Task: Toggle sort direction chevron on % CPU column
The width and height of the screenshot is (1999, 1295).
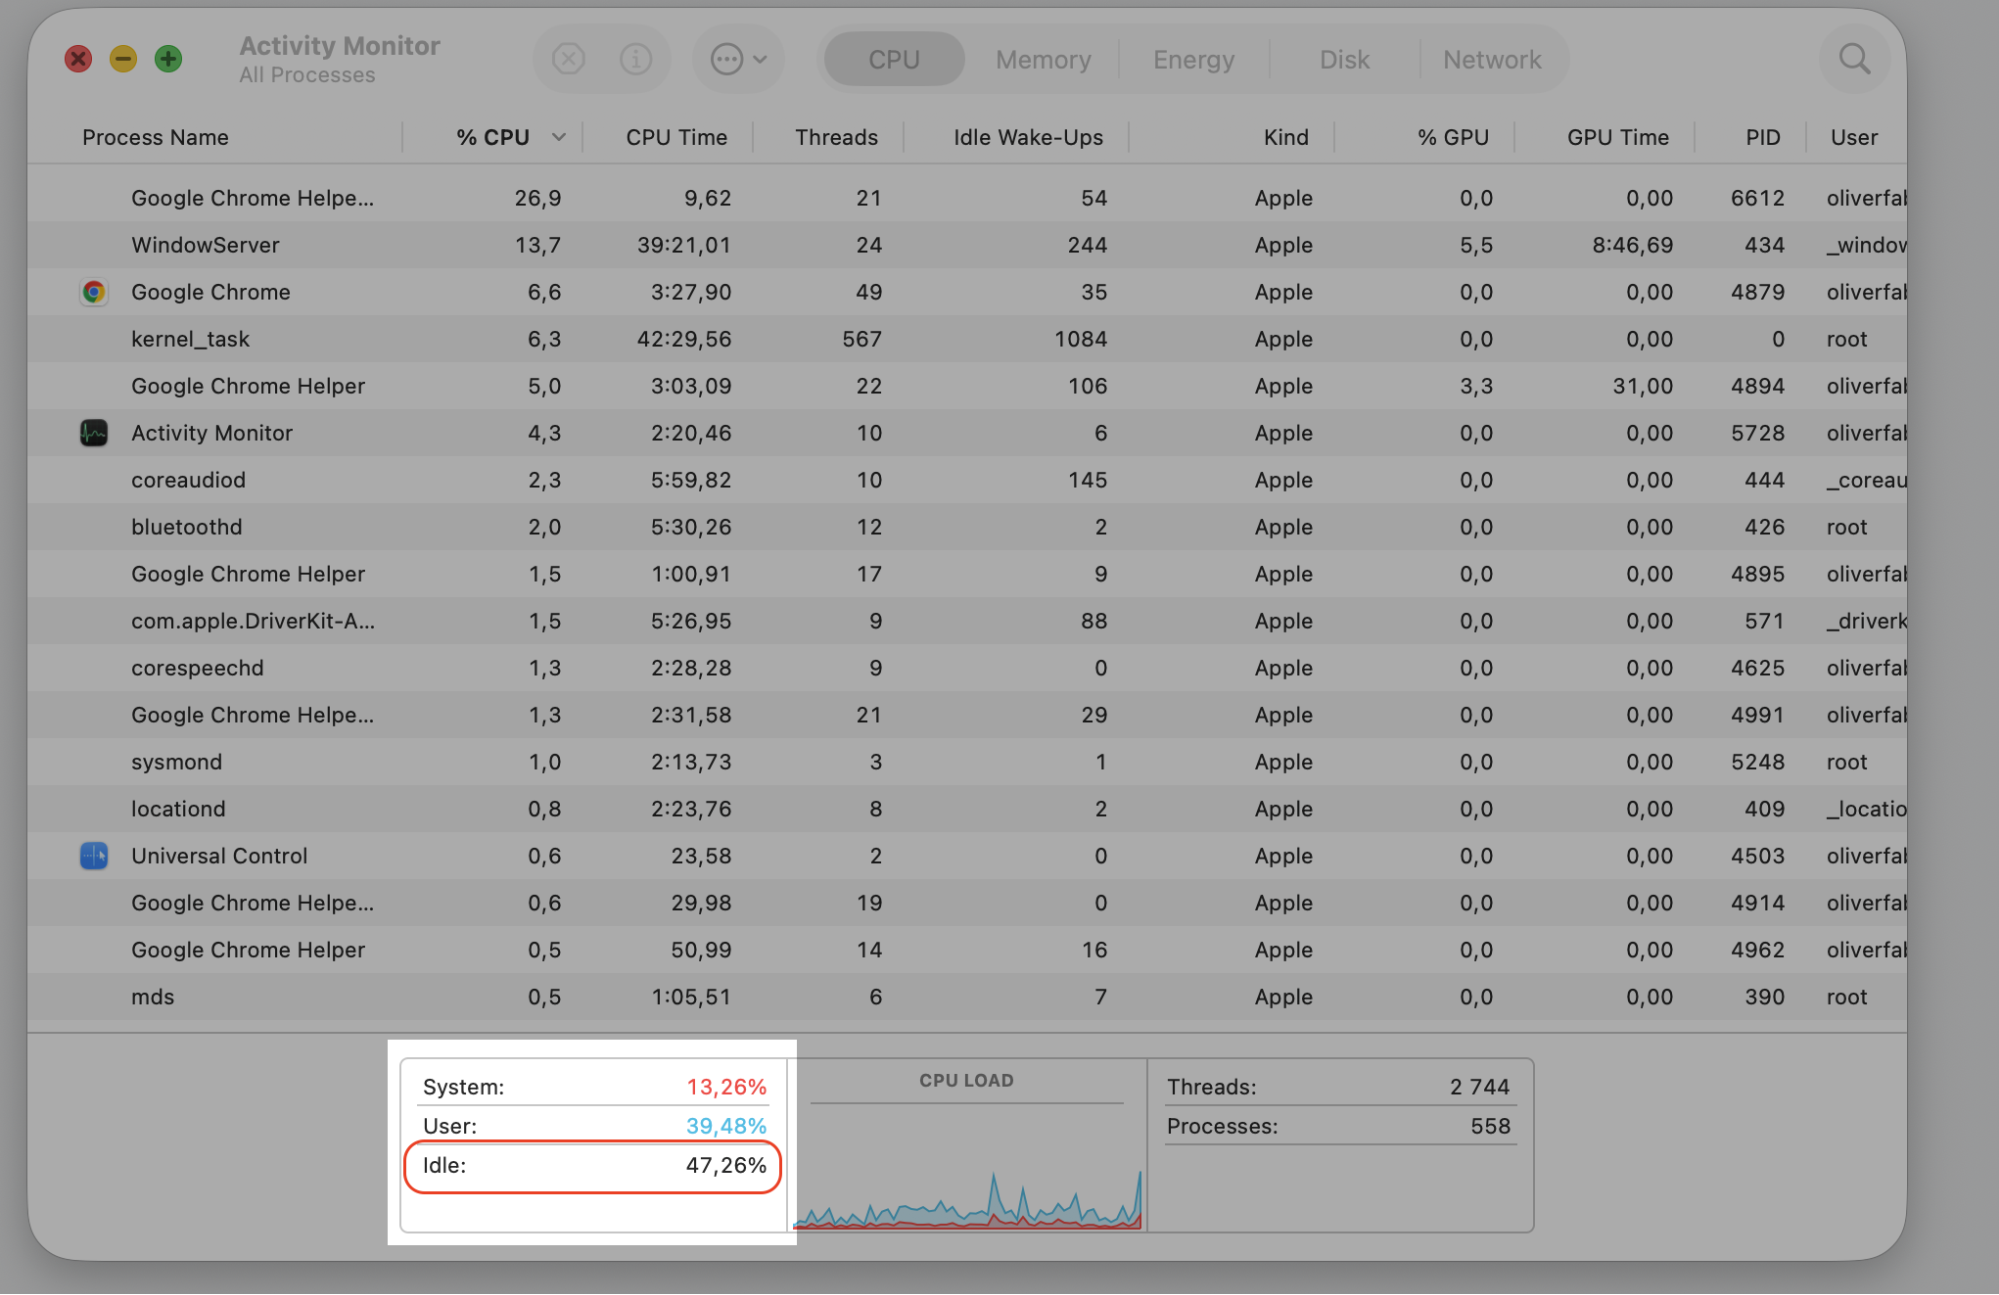Action: [x=559, y=137]
